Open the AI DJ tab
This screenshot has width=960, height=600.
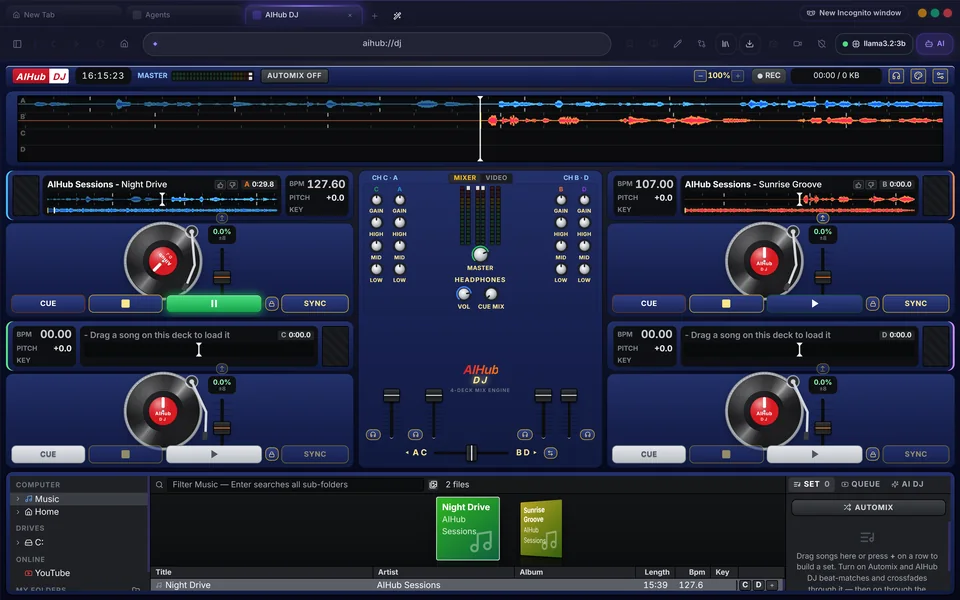pyautogui.click(x=907, y=484)
